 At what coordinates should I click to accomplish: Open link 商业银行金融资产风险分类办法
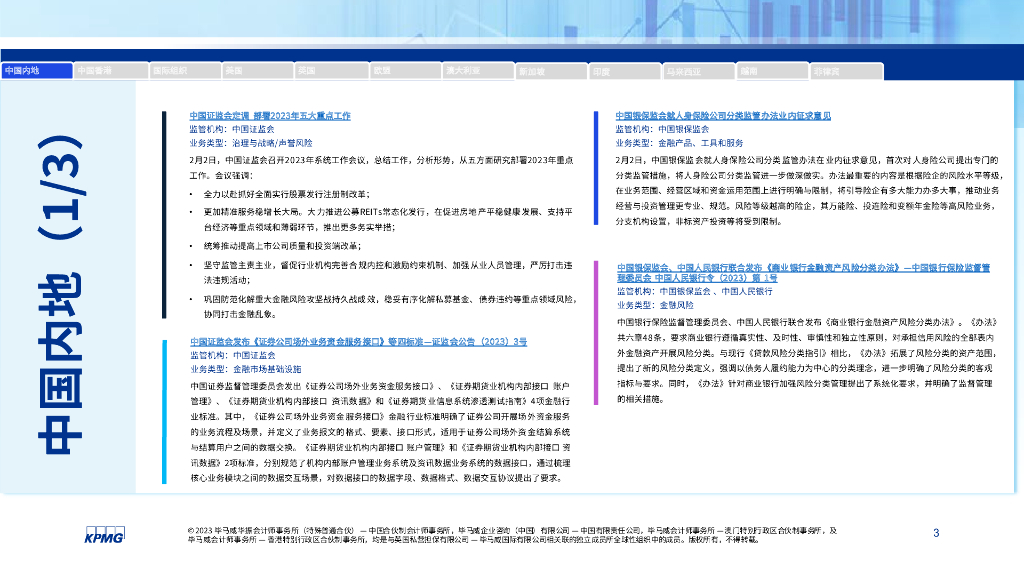click(x=803, y=273)
